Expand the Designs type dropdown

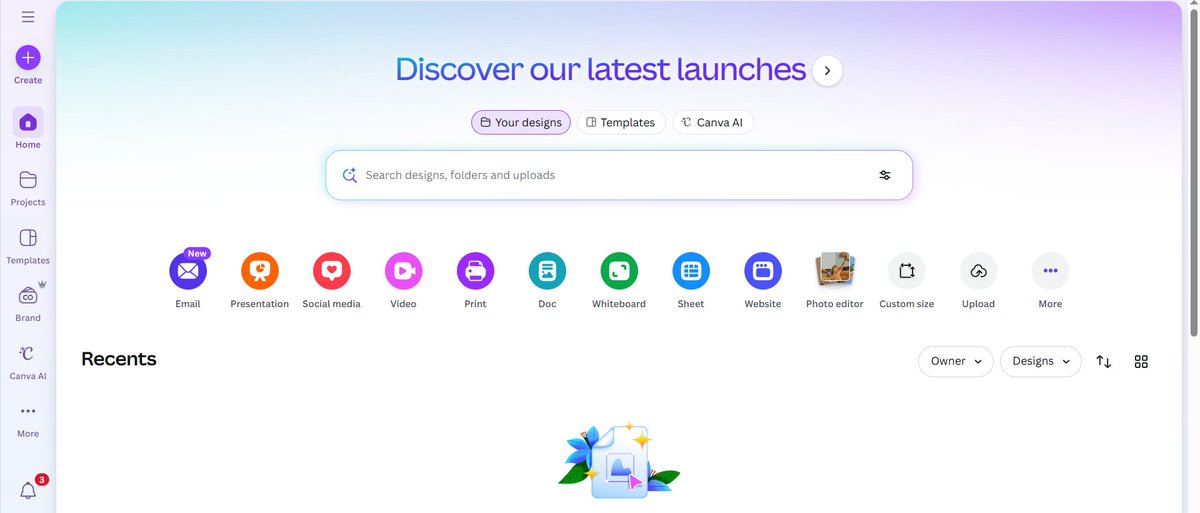pyautogui.click(x=1041, y=361)
